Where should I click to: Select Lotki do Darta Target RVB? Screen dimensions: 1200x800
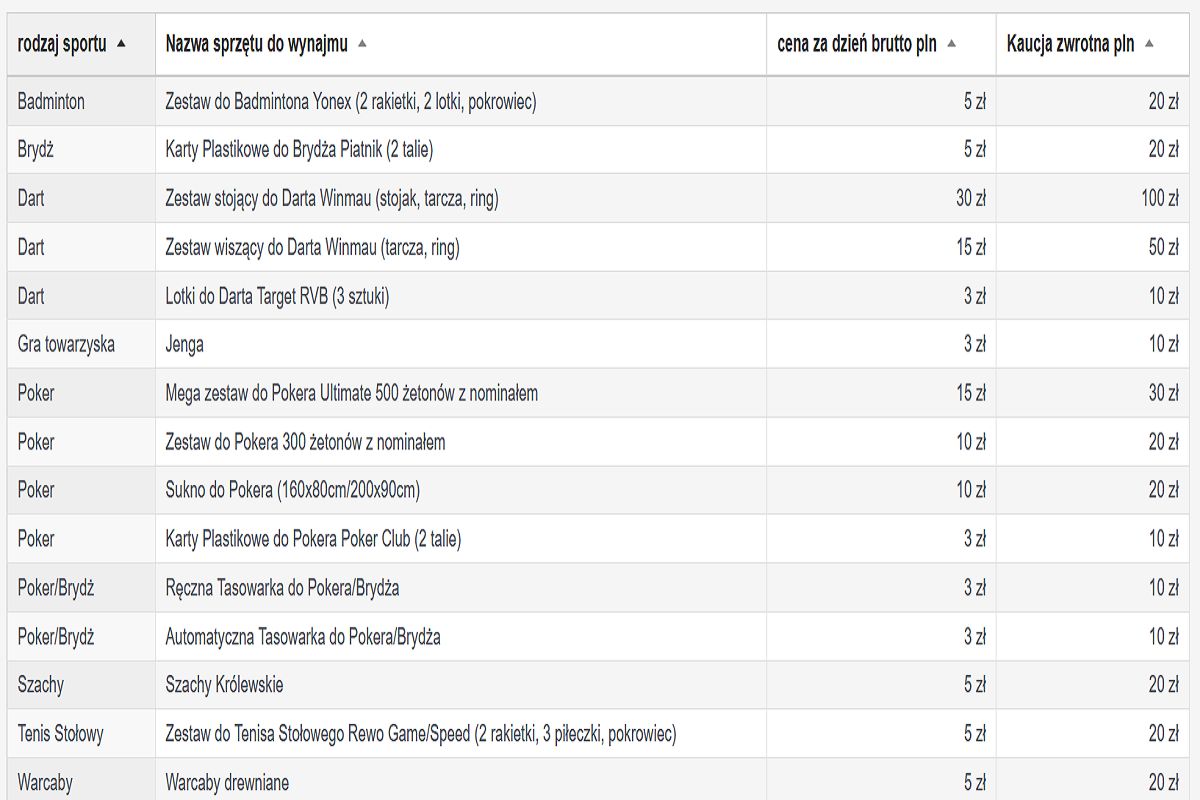pos(277,296)
